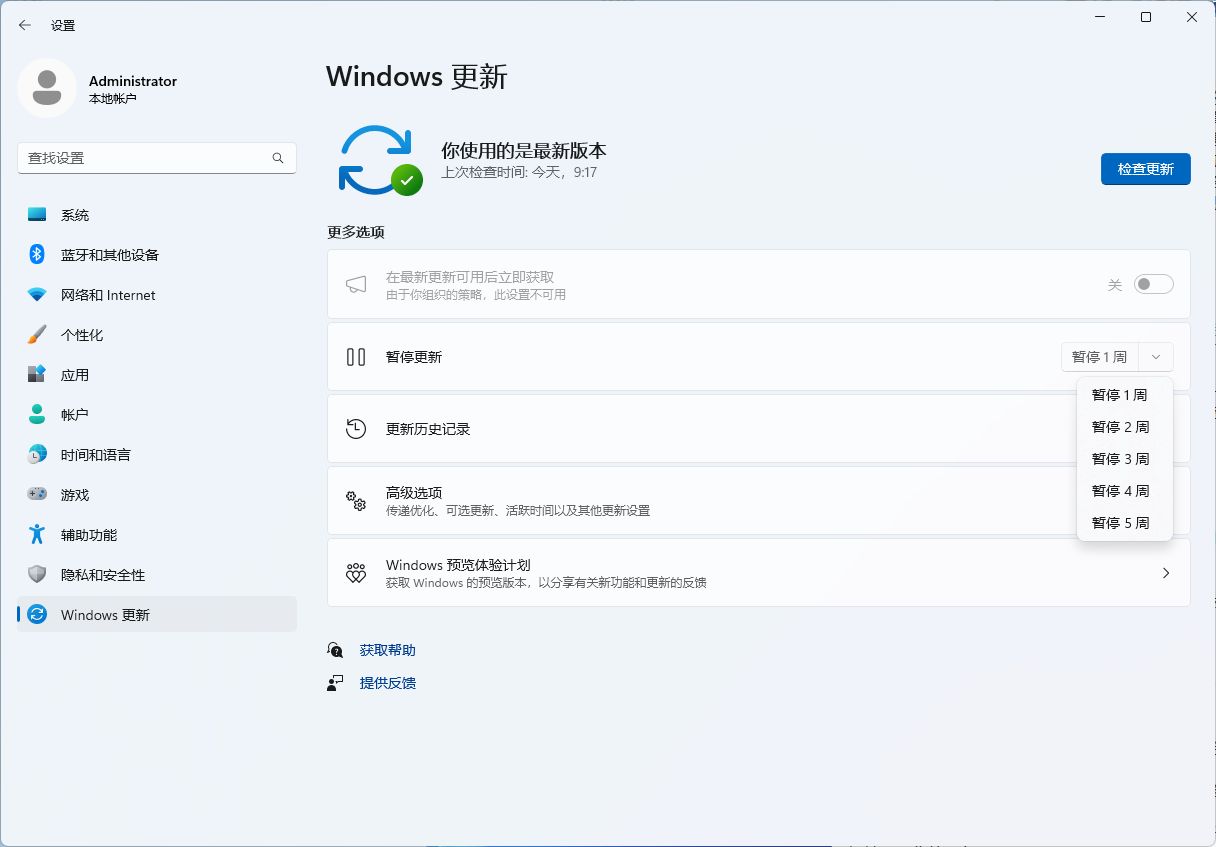Viewport: 1216px width, 847px height.
Task: Click the Administrator account name
Action: point(133,81)
